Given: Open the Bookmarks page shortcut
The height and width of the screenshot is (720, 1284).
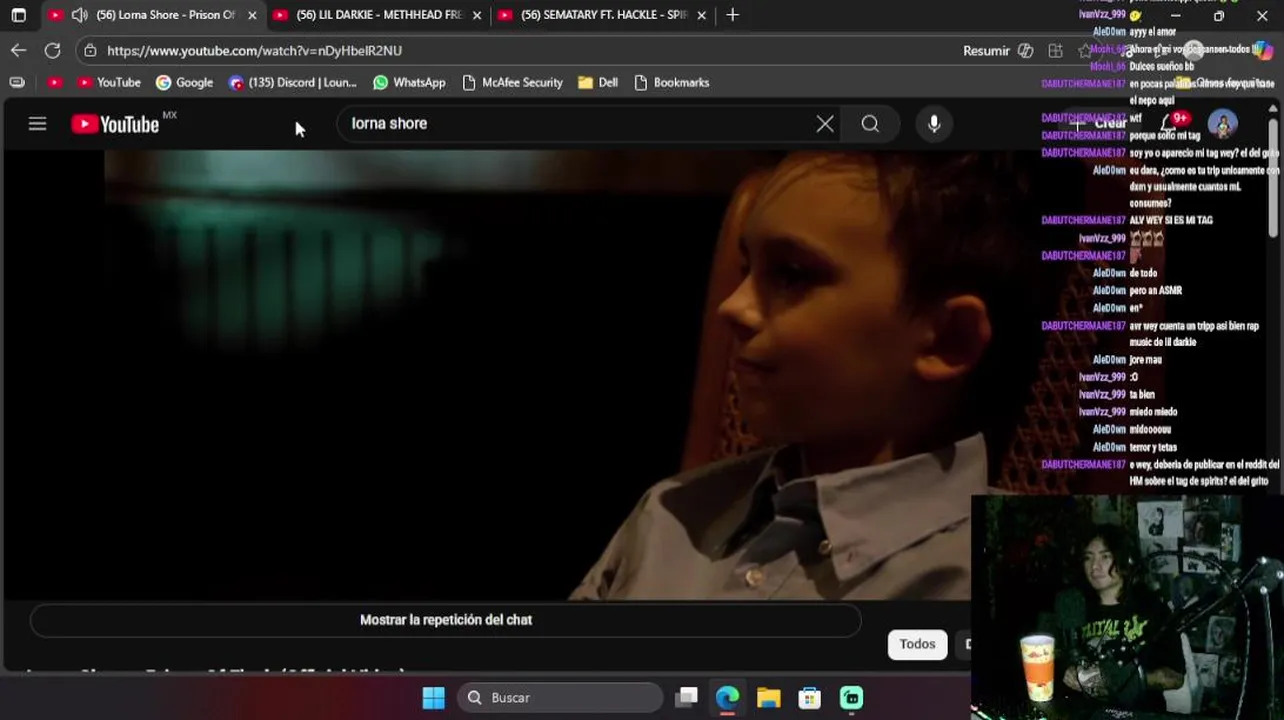Looking at the screenshot, I should pos(671,83).
